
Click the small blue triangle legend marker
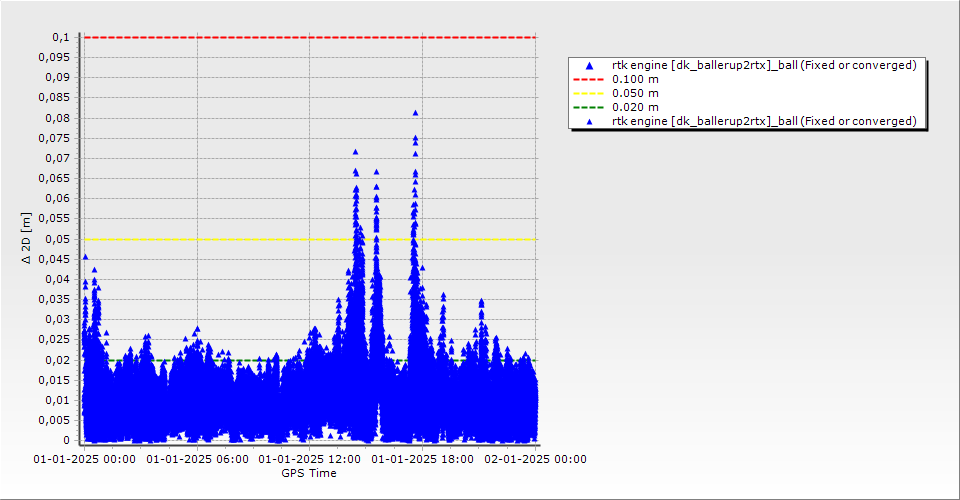[x=589, y=122]
